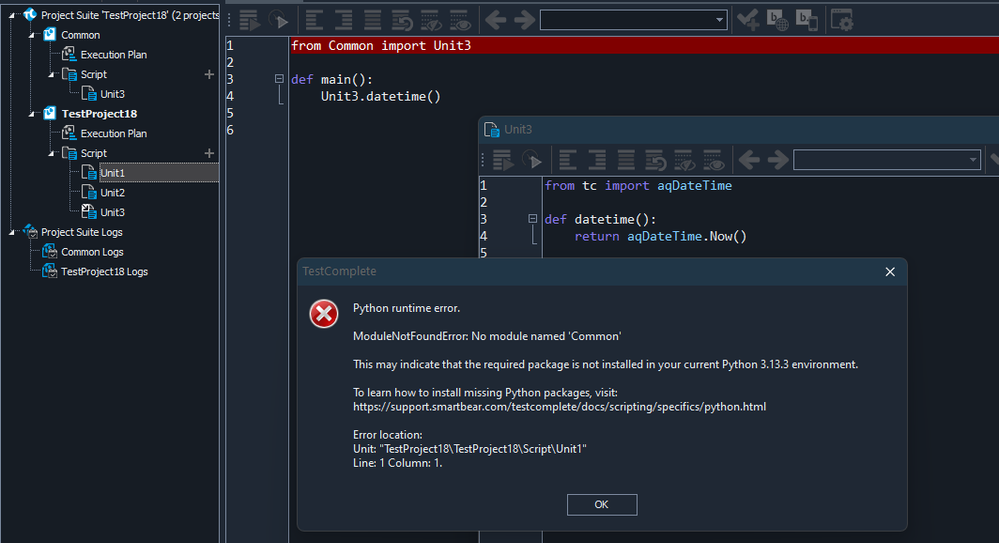The height and width of the screenshot is (543, 999).
Task: Toggle the crossed-eye icon in Unit3 toolbar
Action: 685,160
